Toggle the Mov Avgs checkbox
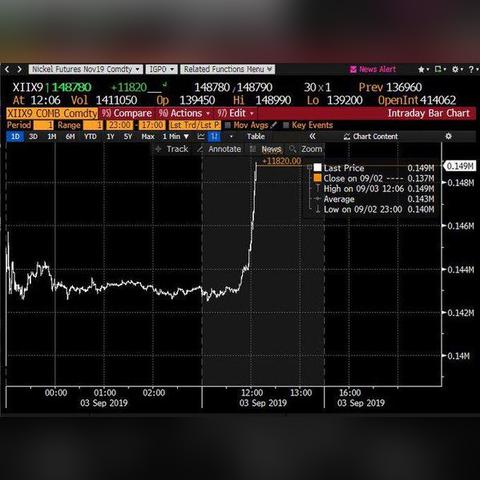The height and width of the screenshot is (480, 480). [x=228, y=125]
